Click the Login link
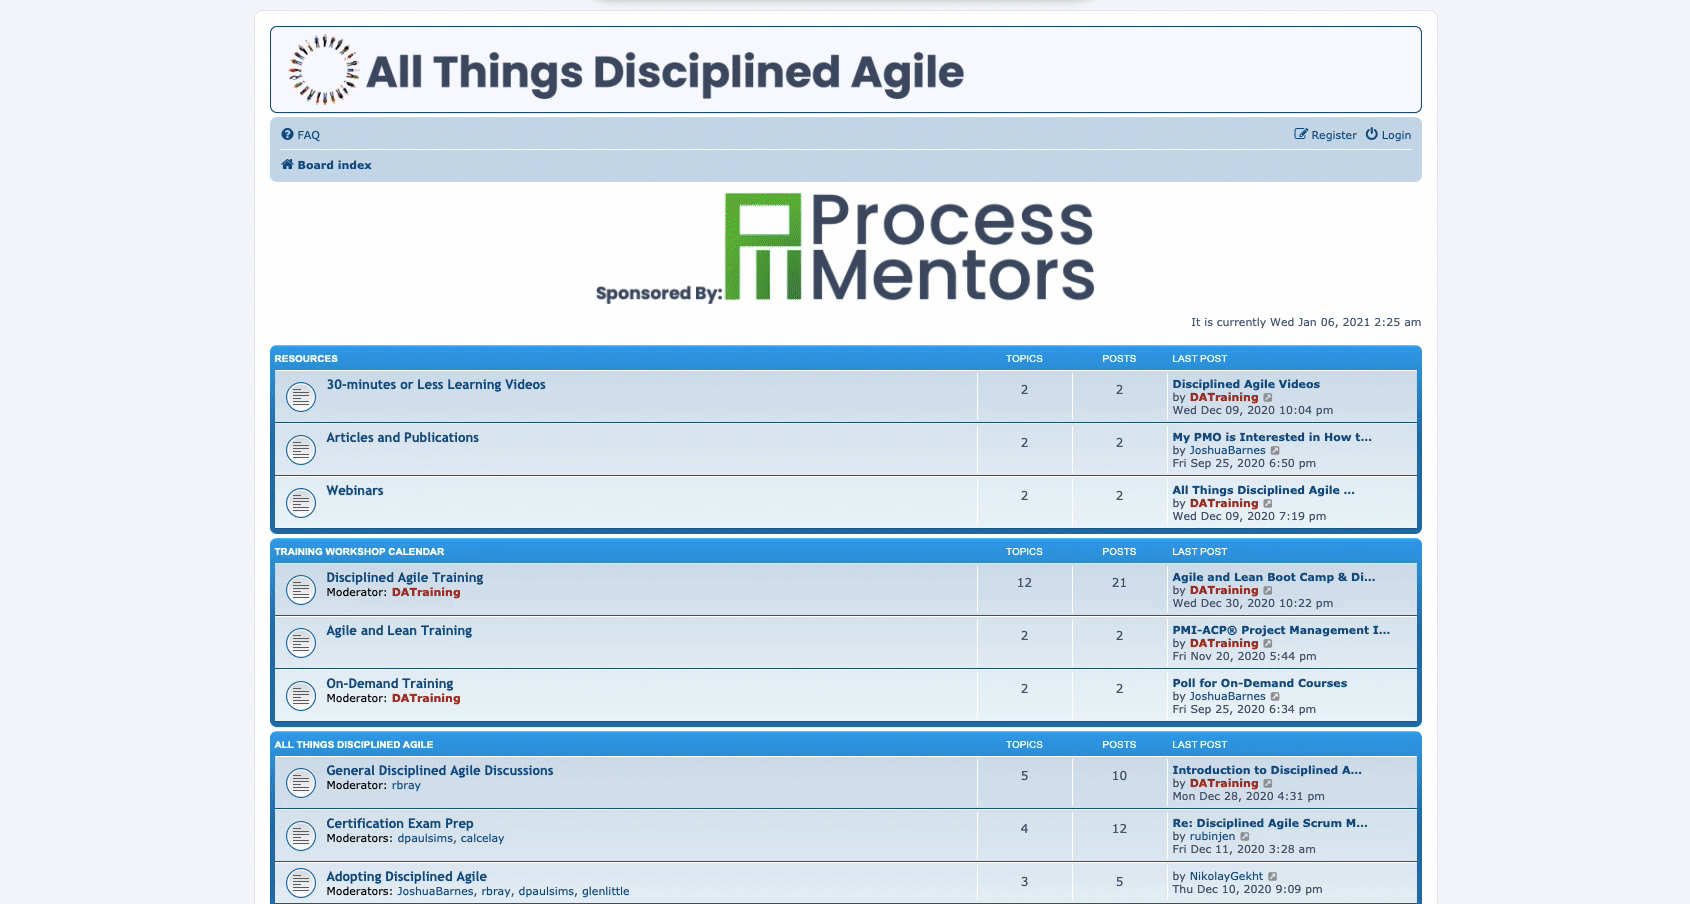 (1389, 135)
